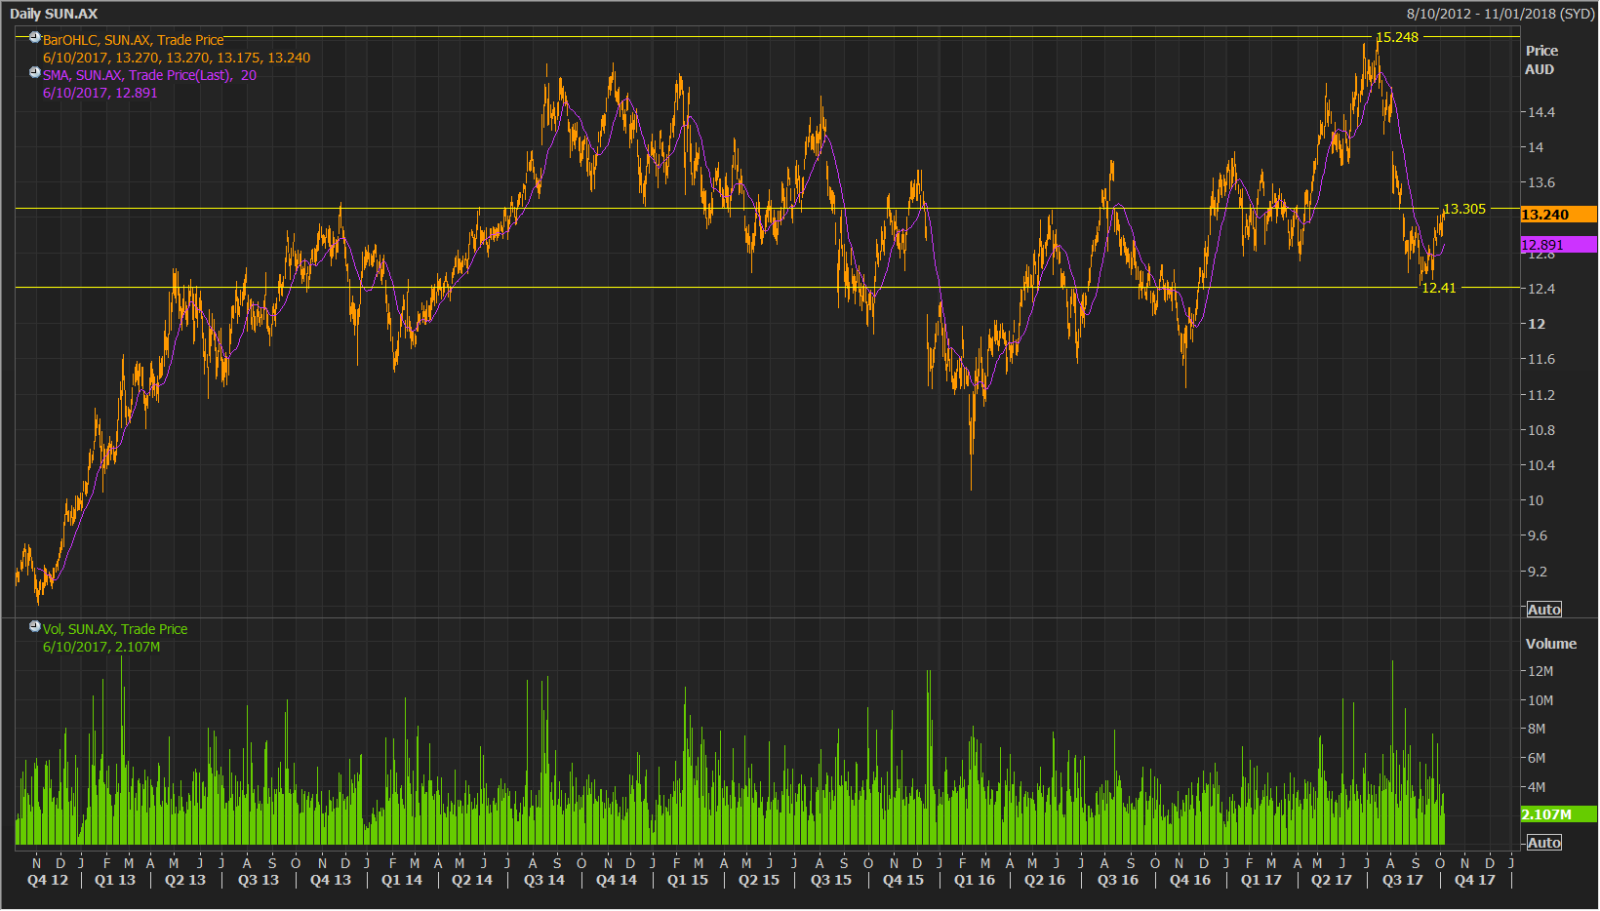
Task: Click the Q1 17 quarter label
Action: (x=1261, y=880)
